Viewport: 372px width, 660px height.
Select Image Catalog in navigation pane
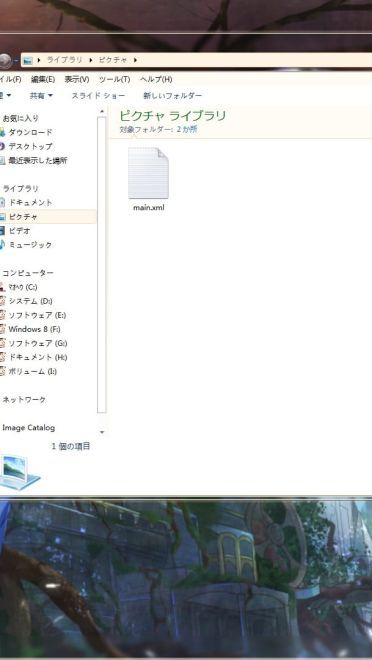point(29,428)
